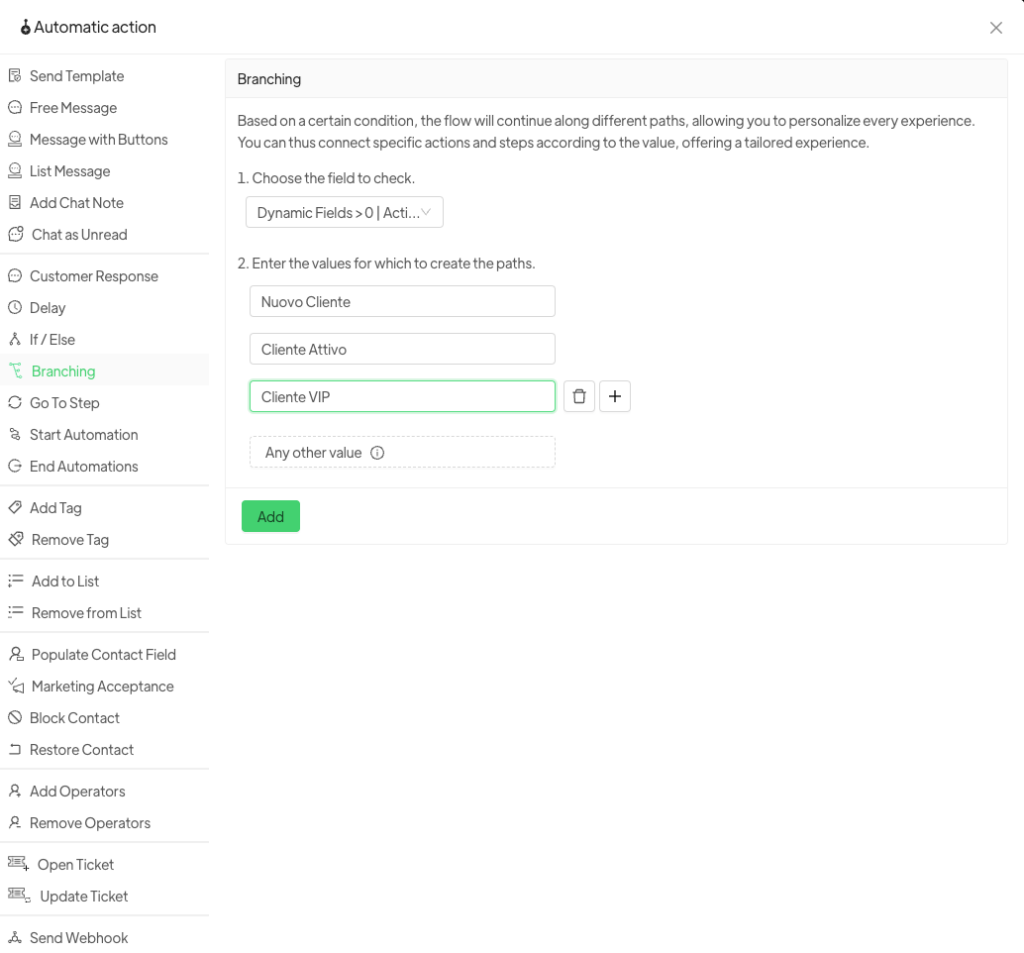
Task: Click the Delay clock icon
Action: 15,308
